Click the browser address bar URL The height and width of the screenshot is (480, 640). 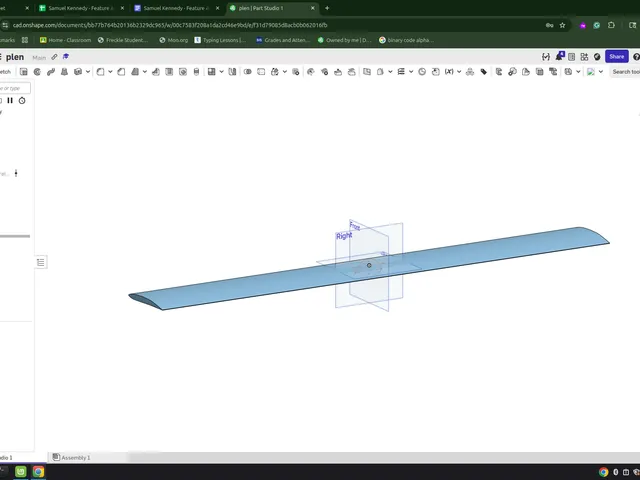pyautogui.click(x=170, y=25)
